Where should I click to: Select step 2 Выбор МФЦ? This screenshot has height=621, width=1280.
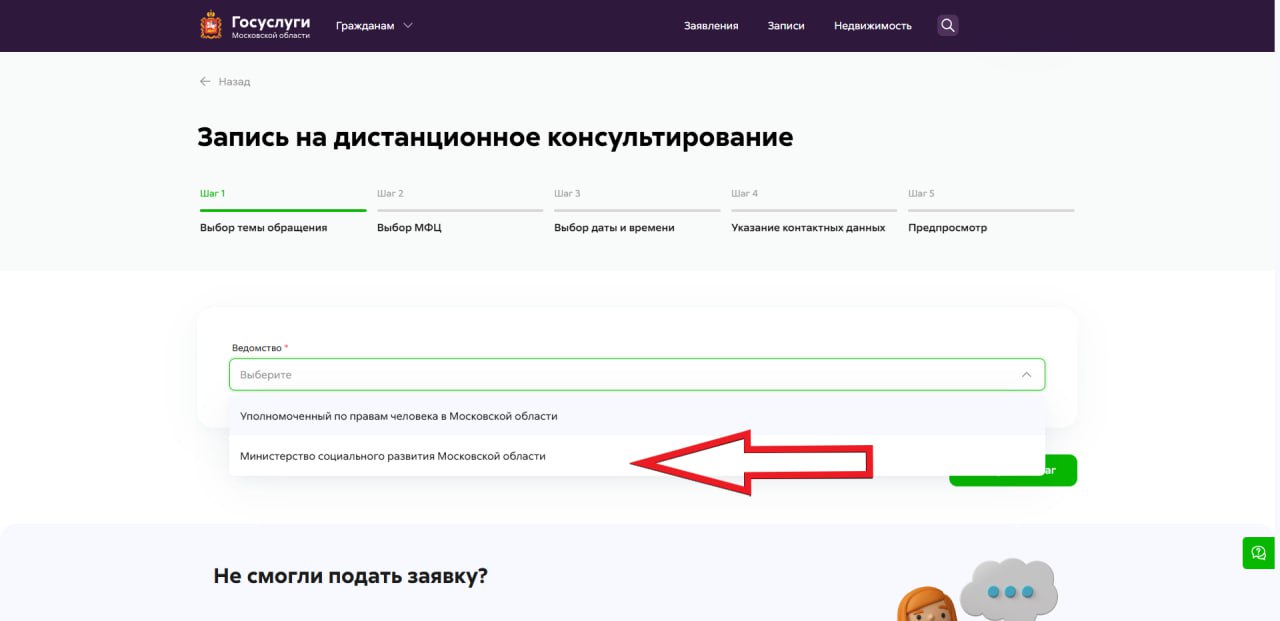pos(409,227)
